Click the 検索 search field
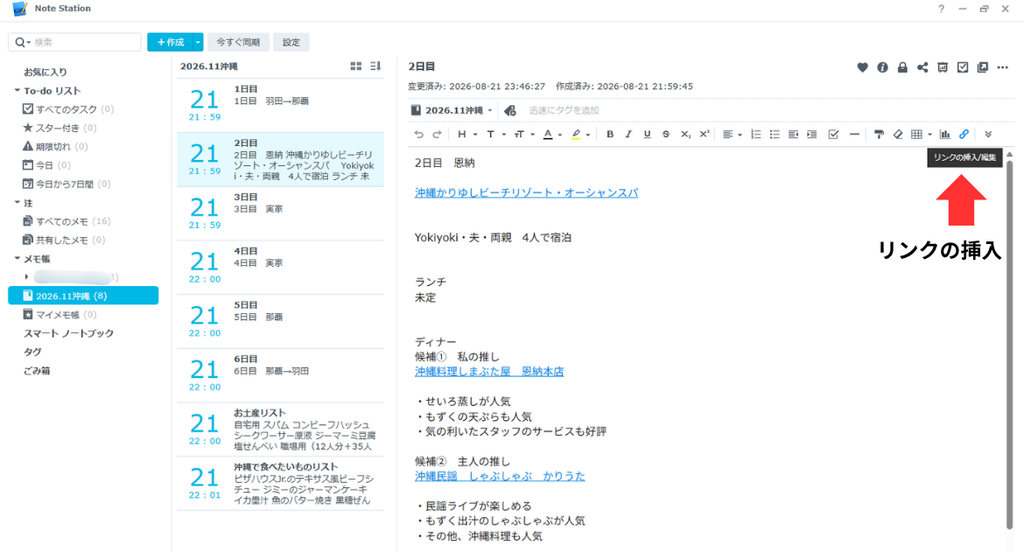 click(74, 42)
